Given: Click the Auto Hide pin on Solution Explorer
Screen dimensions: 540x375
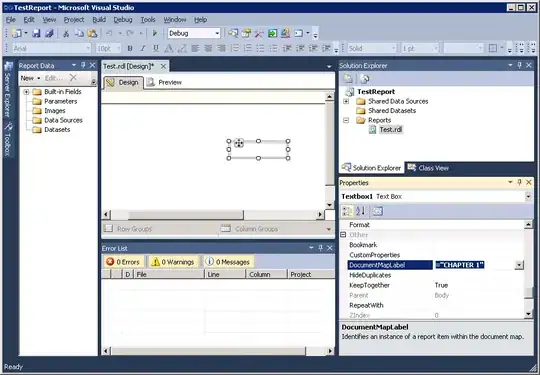Looking at the screenshot, I should click(x=519, y=65).
